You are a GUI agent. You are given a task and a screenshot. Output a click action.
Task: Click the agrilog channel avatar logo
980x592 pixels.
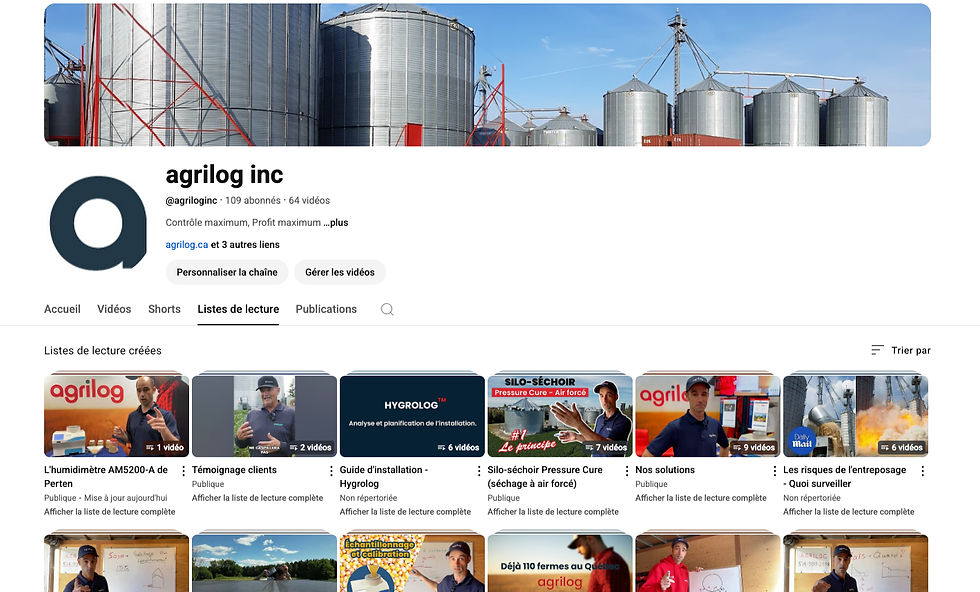point(98,223)
